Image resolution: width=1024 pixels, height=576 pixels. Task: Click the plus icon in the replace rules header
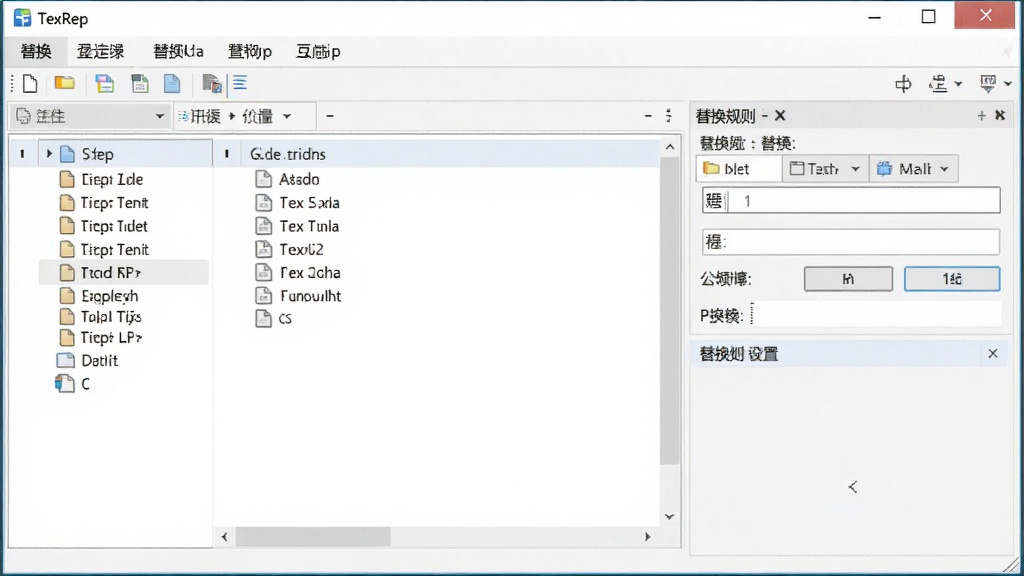[981, 116]
